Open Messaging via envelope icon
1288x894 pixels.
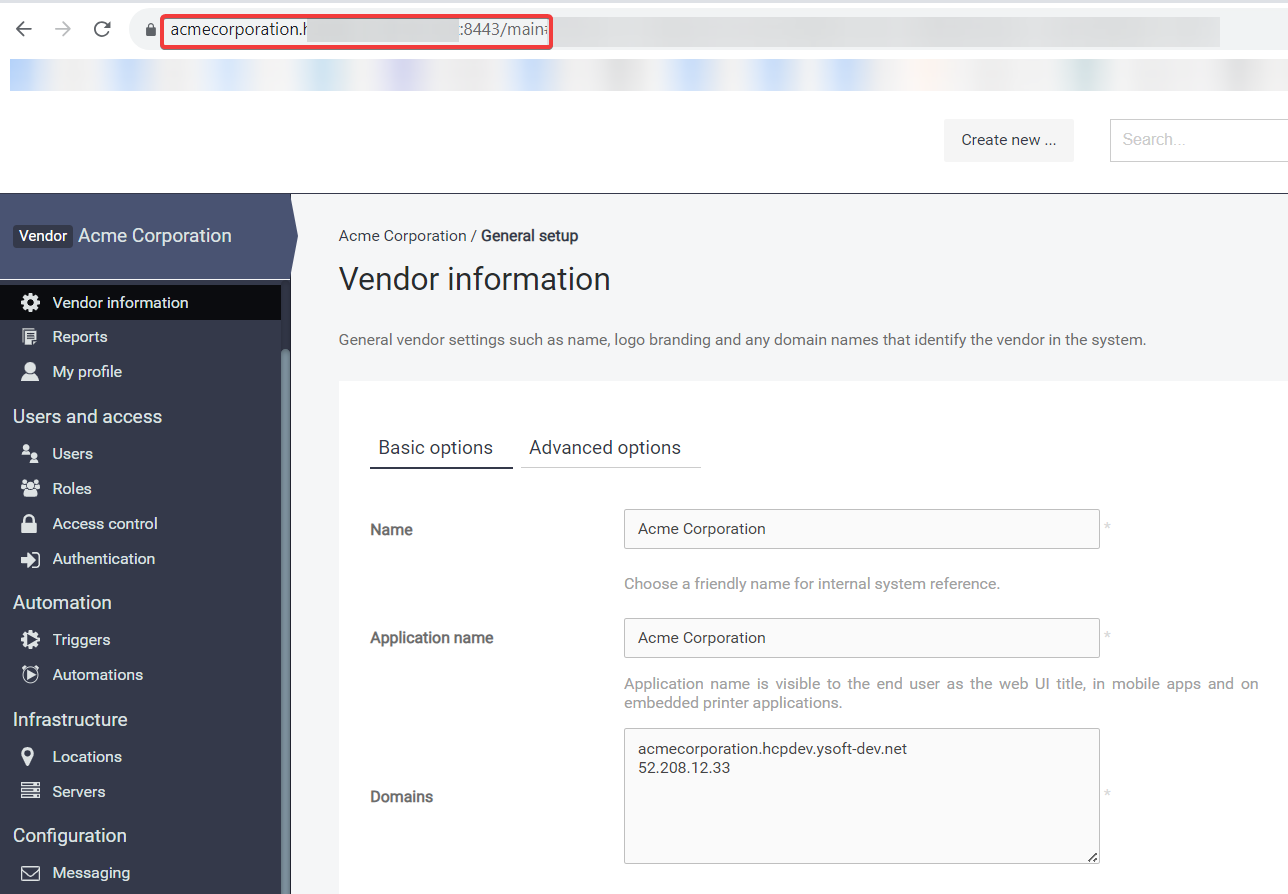[31, 873]
